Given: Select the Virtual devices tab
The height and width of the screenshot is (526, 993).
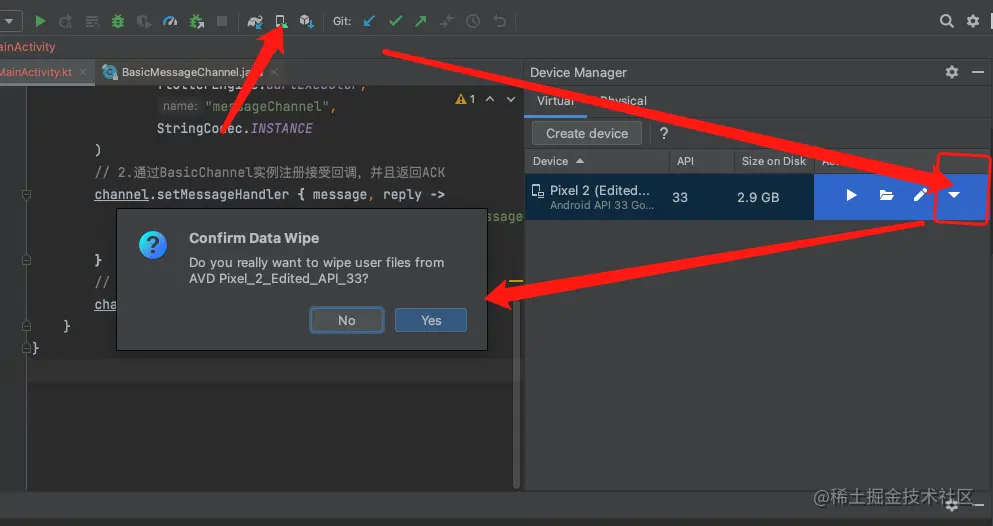Looking at the screenshot, I should (555, 101).
